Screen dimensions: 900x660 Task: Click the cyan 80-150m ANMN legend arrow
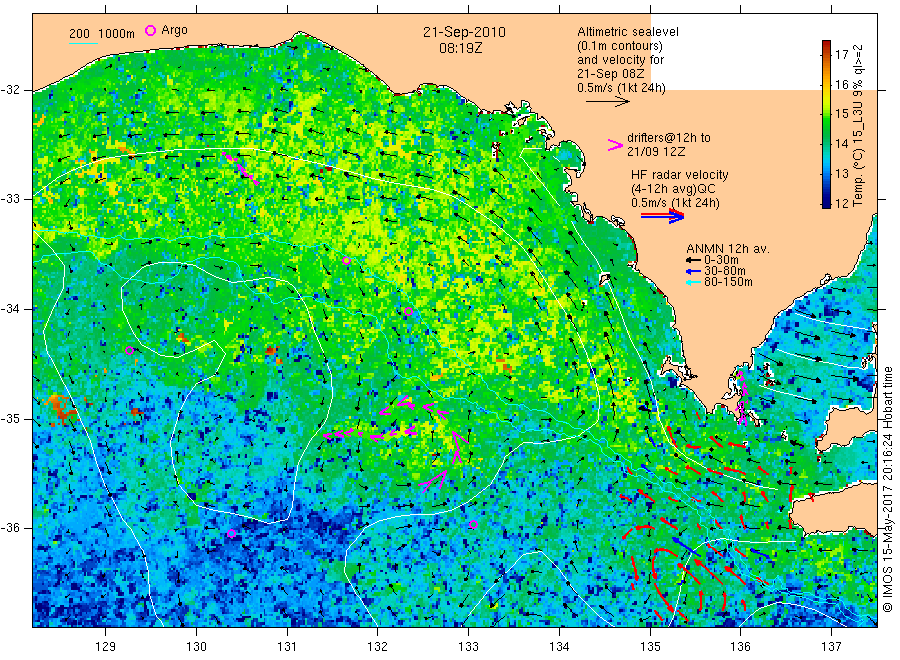[x=693, y=282]
